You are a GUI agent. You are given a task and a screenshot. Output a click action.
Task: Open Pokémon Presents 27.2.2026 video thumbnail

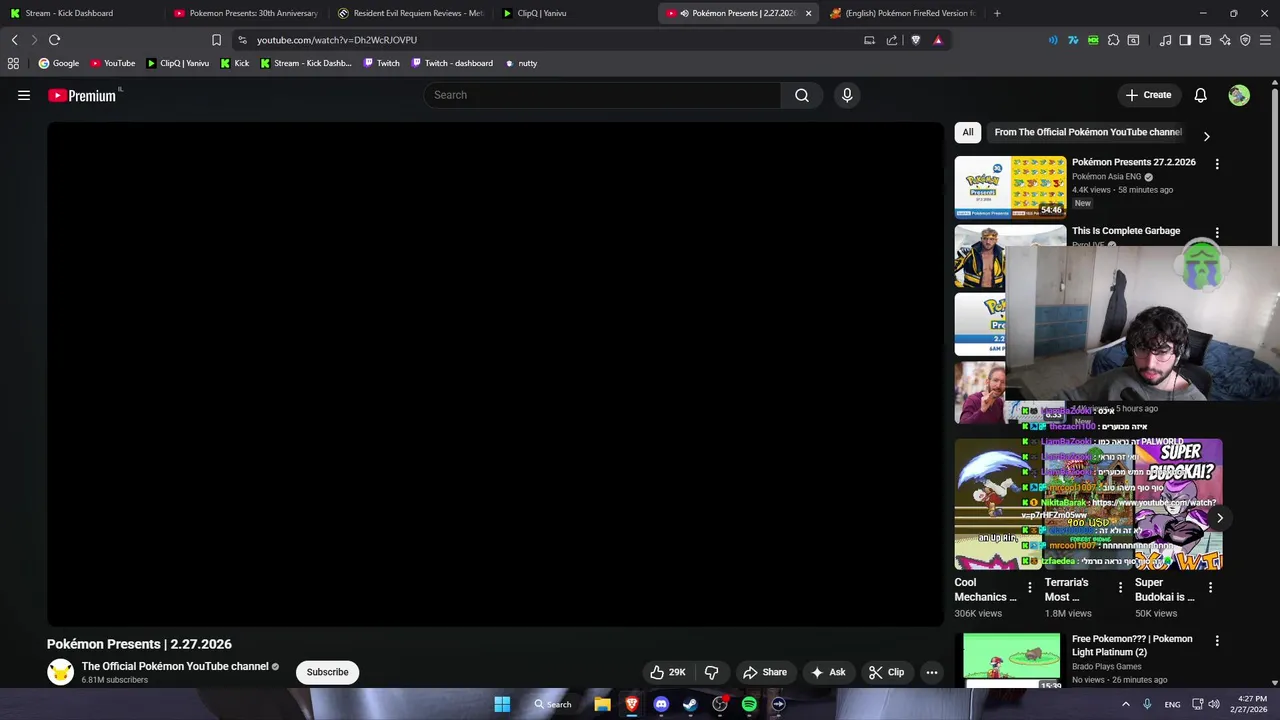pos(1010,187)
